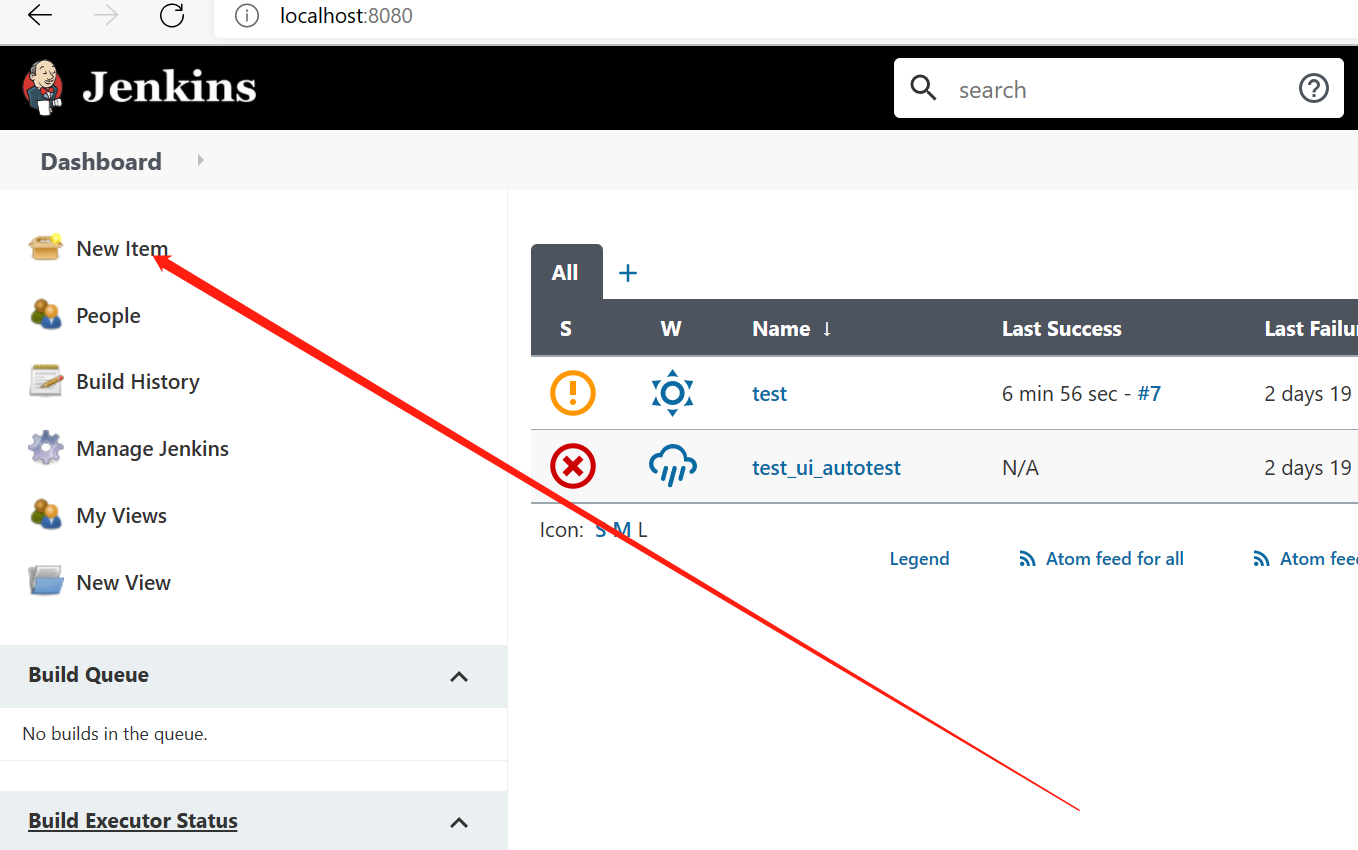This screenshot has width=1358, height=850.
Task: Click the rainy weather icon for test_ui_autotest
Action: [x=673, y=467]
